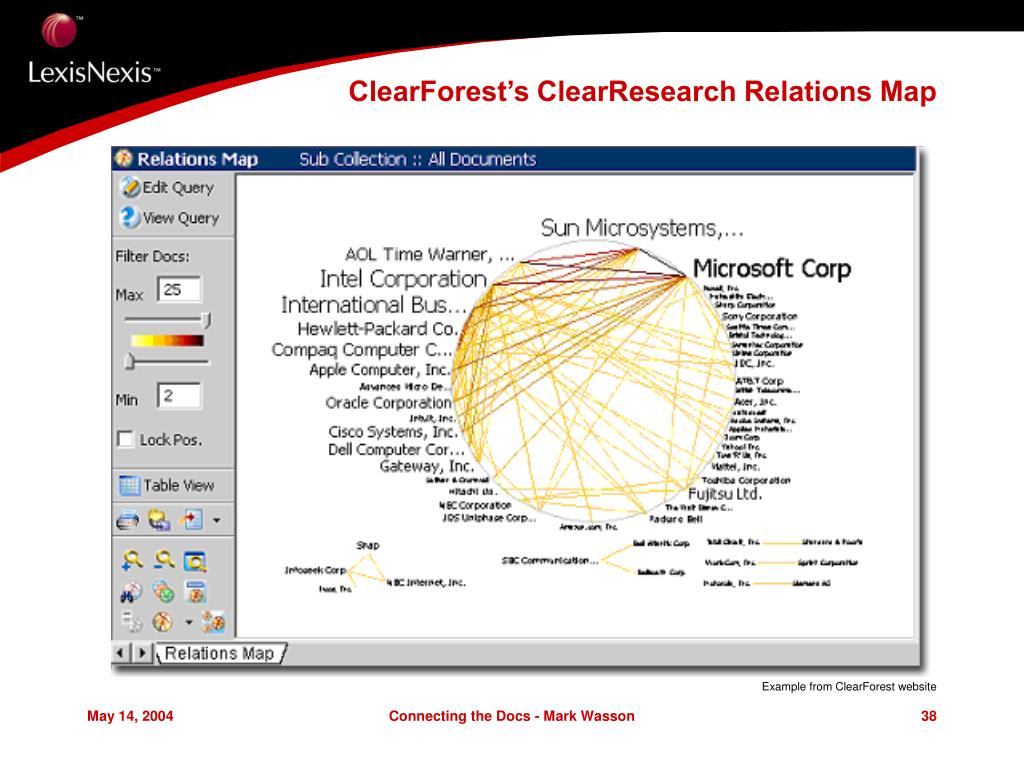
Task: Click the Min value field showing 2
Action: 180,396
